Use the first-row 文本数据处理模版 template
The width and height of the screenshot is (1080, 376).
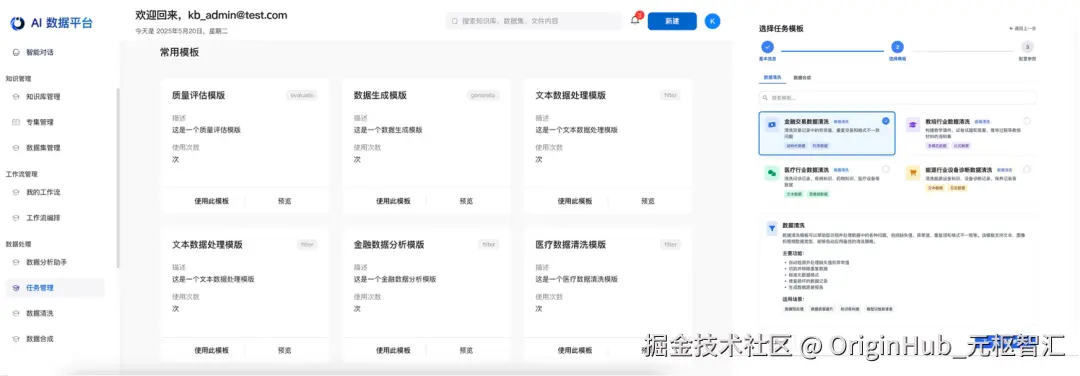tap(575, 201)
